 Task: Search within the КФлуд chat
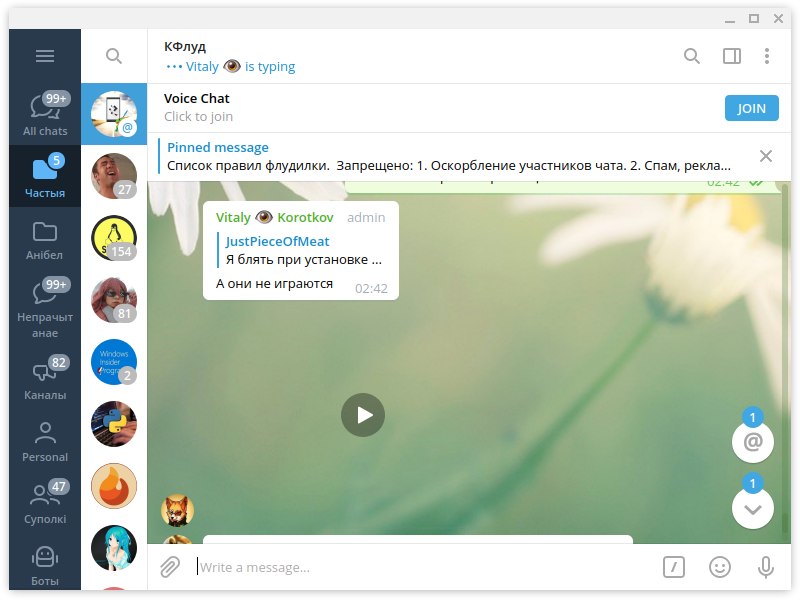pyautogui.click(x=691, y=56)
